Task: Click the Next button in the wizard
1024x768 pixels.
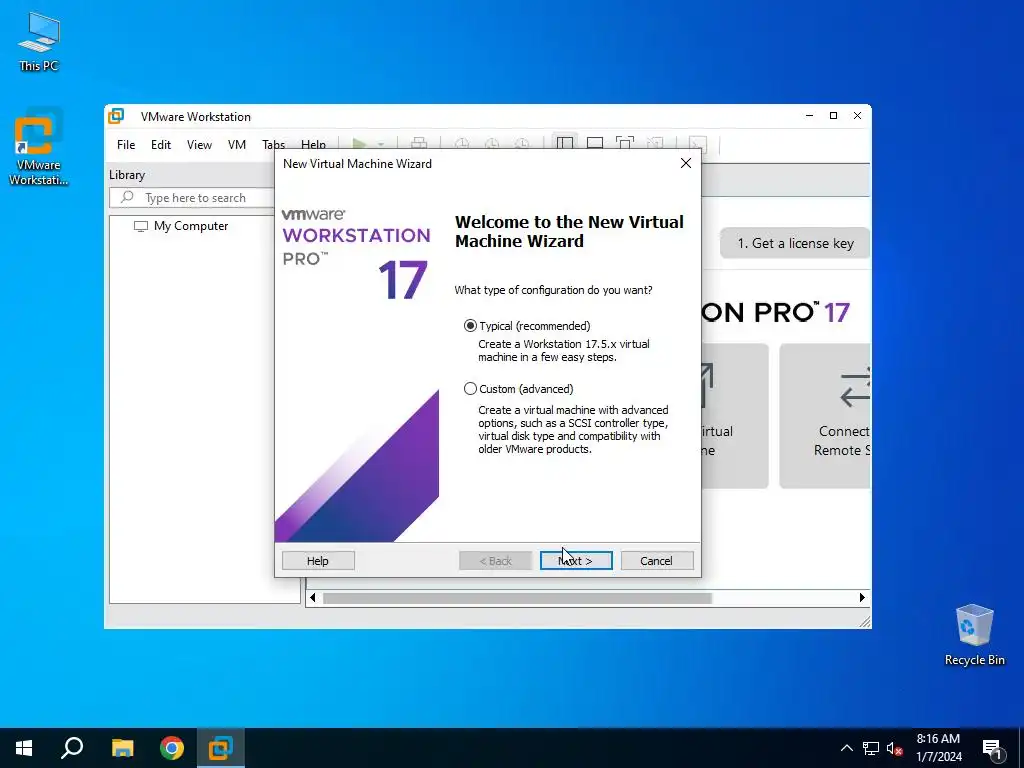Action: click(576, 560)
